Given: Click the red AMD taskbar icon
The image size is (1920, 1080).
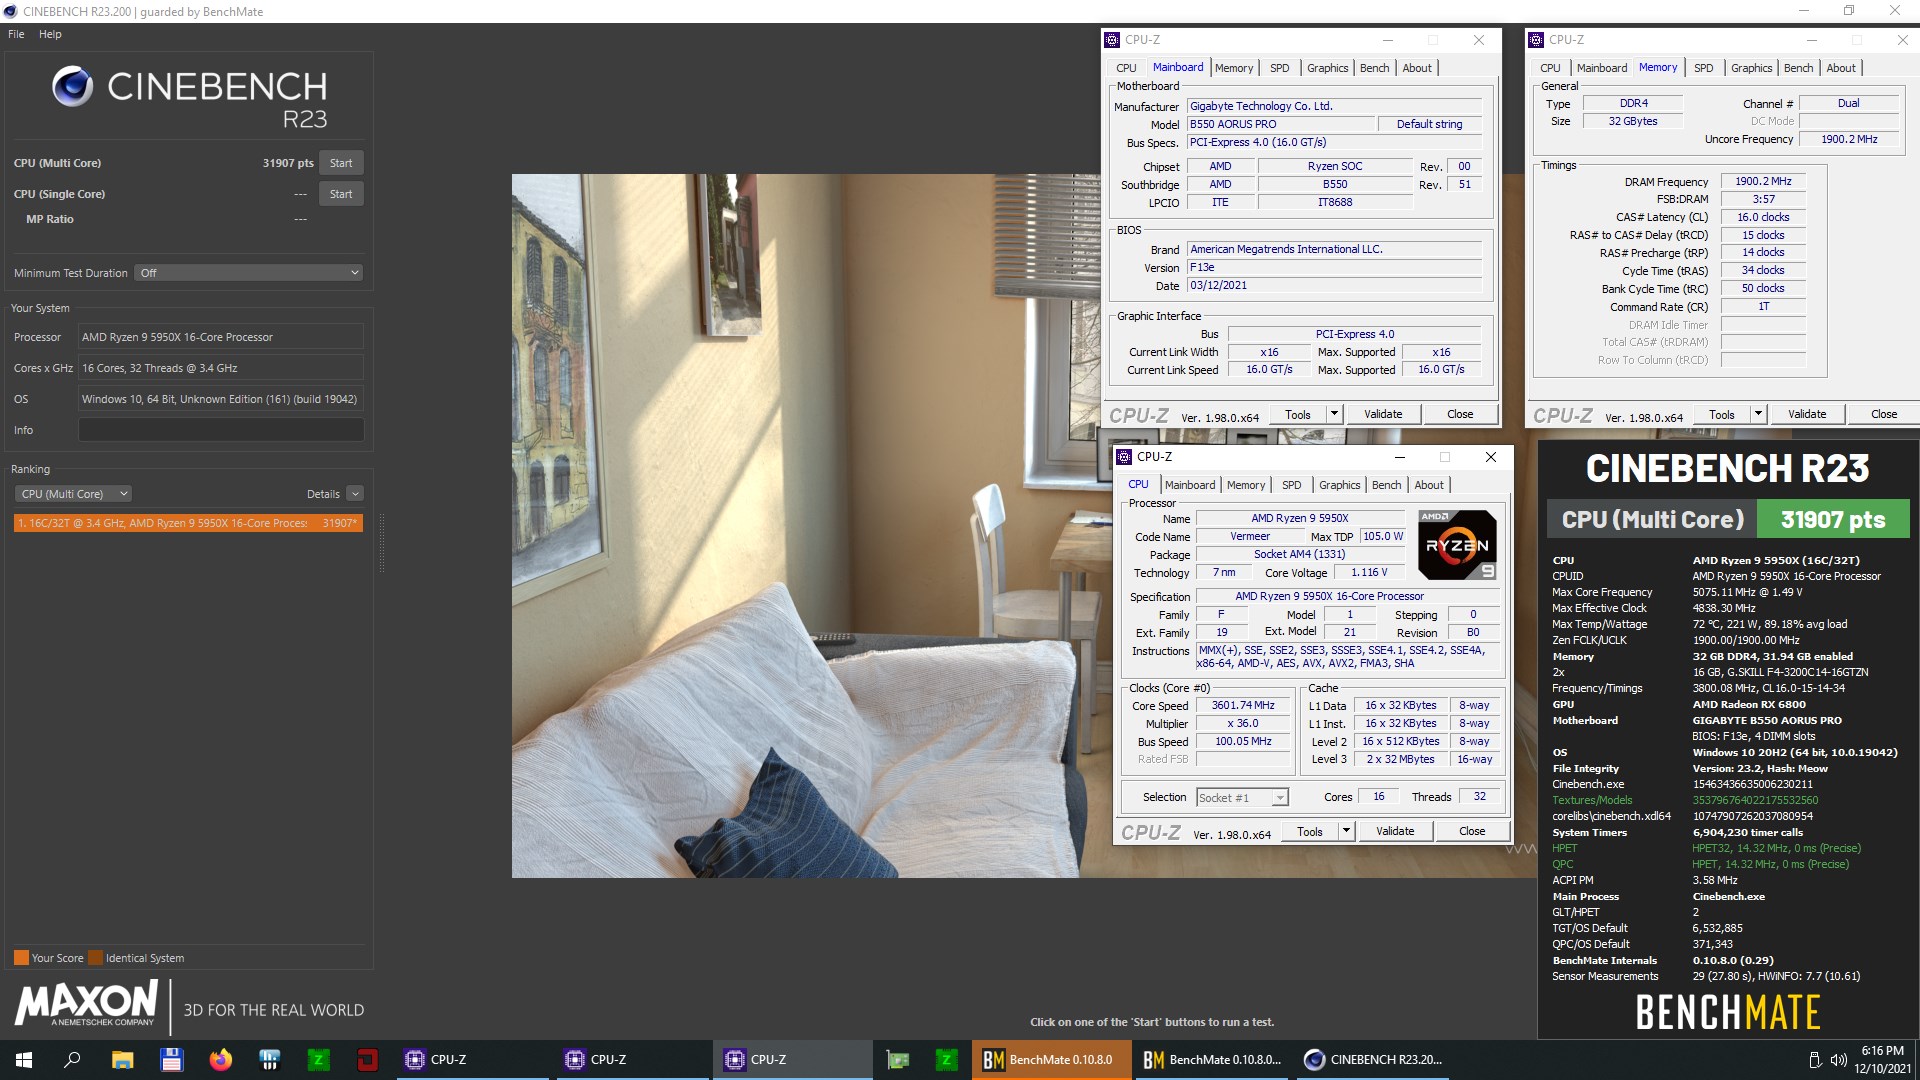Looking at the screenshot, I should 367,1060.
